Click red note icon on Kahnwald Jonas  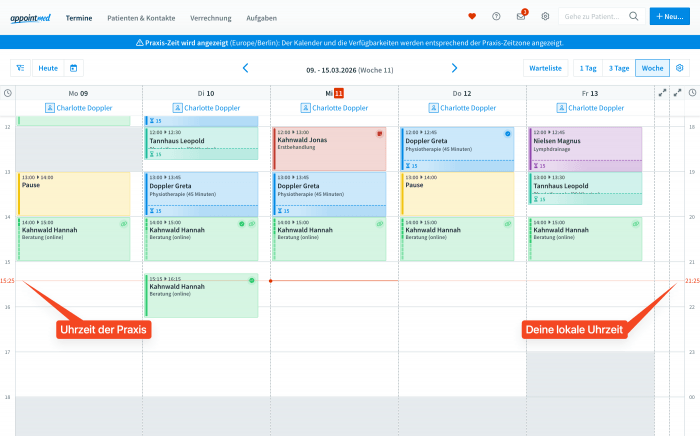tap(379, 133)
